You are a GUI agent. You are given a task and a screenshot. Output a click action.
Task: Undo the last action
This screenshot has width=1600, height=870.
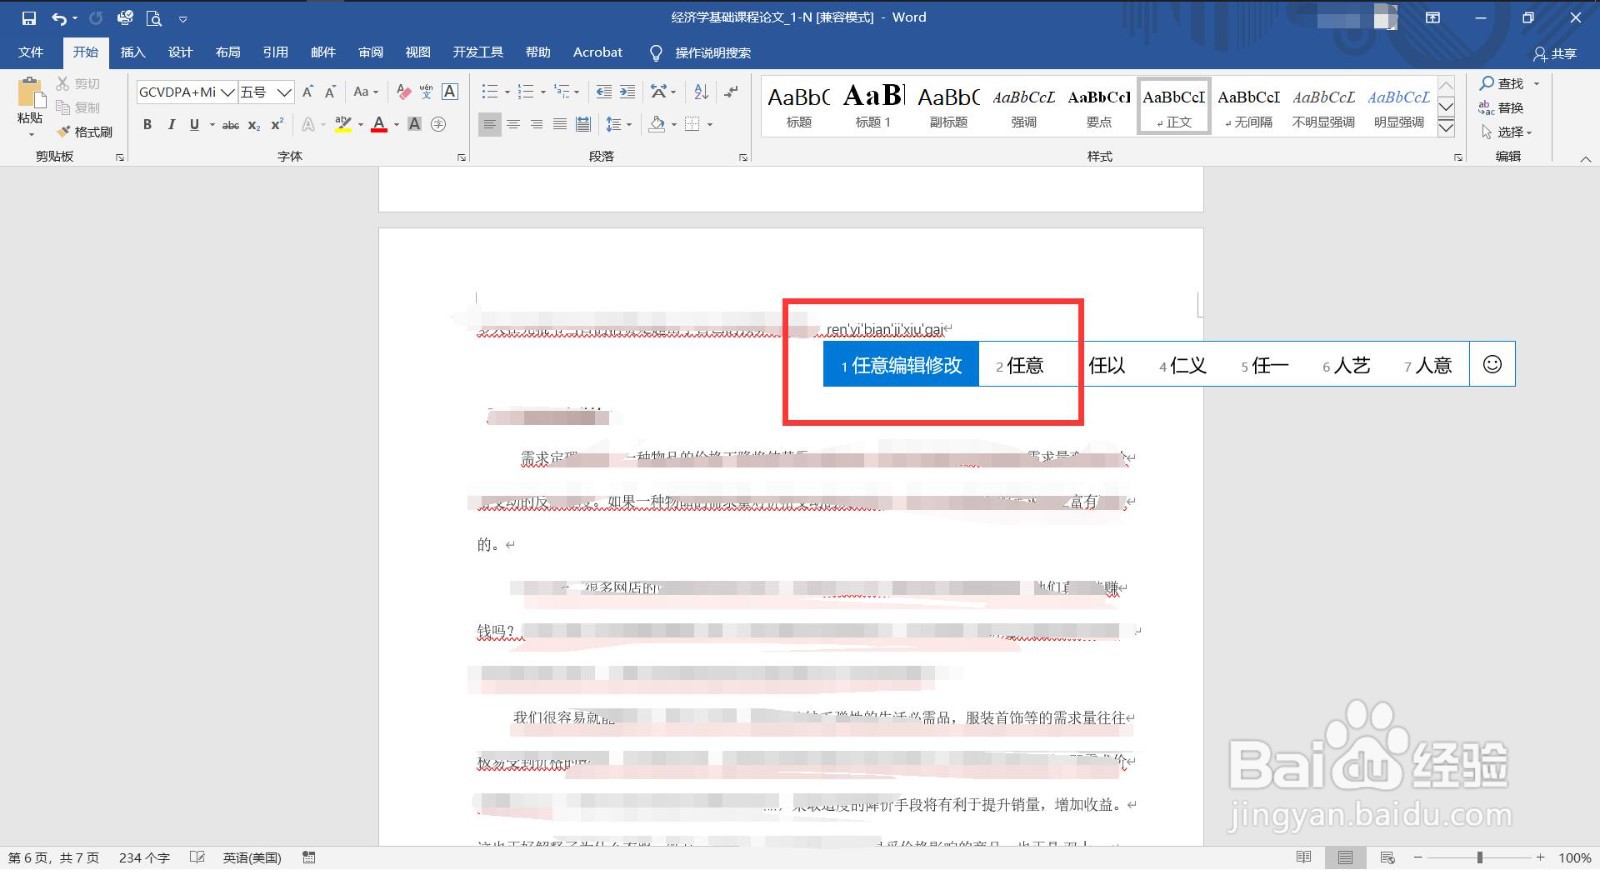pos(59,18)
